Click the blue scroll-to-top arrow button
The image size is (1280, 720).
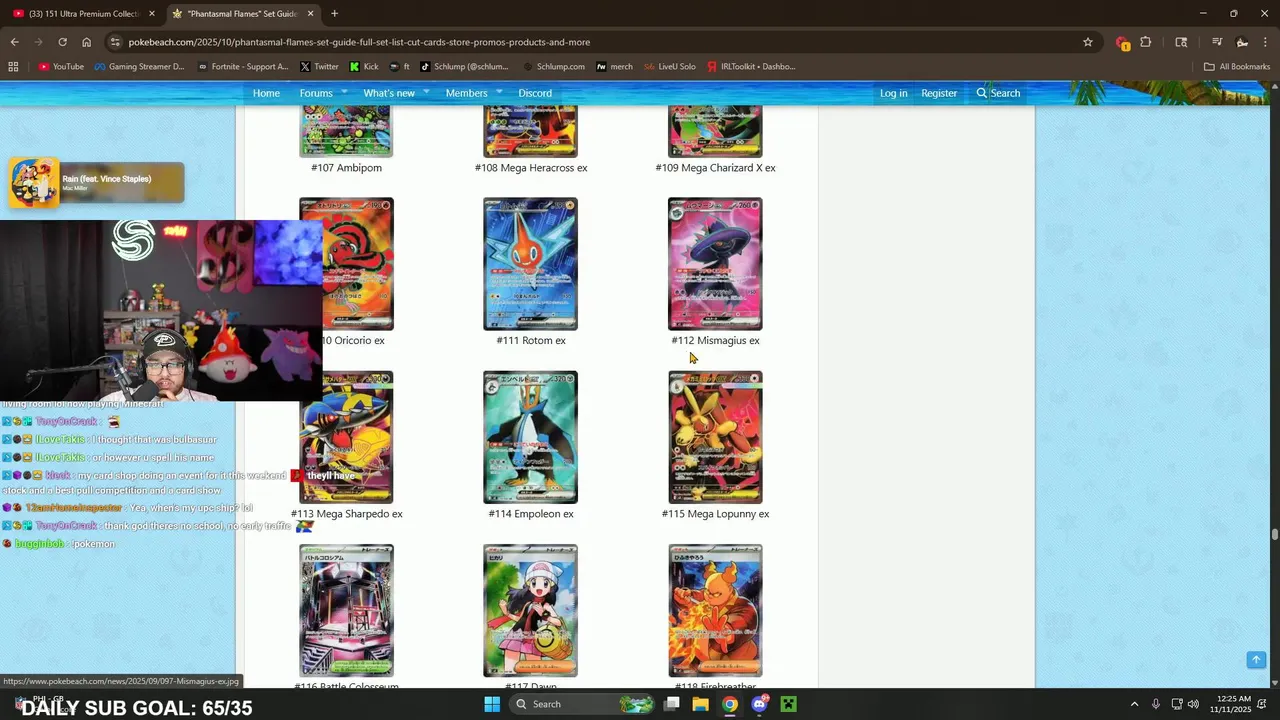tap(1256, 660)
